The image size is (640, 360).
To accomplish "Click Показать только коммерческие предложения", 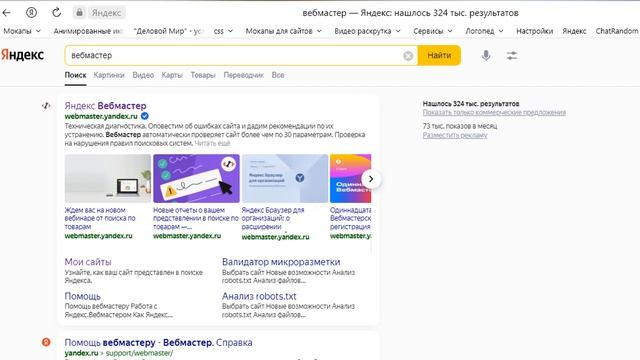I will coord(494,112).
